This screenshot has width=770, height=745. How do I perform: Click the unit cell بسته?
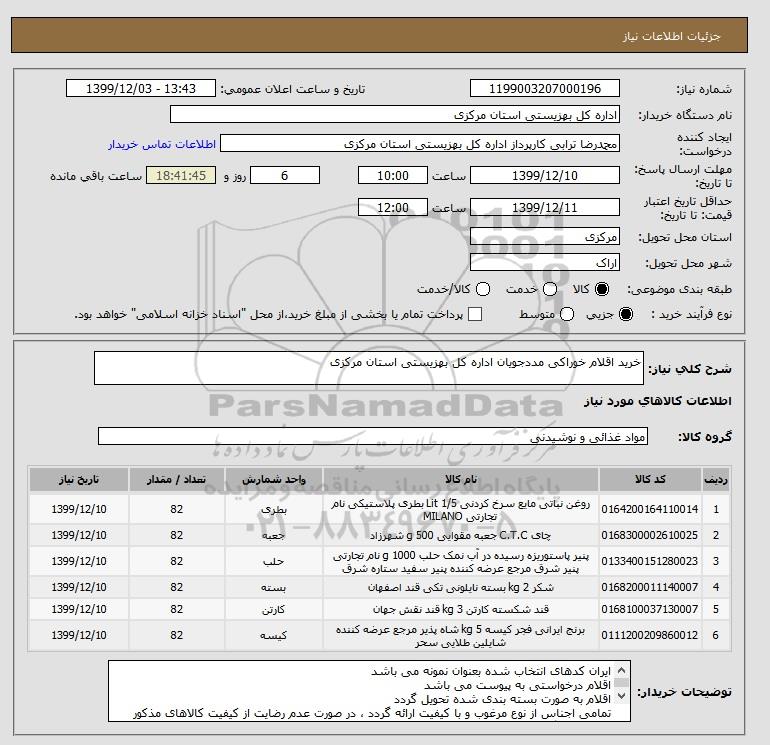(x=274, y=587)
